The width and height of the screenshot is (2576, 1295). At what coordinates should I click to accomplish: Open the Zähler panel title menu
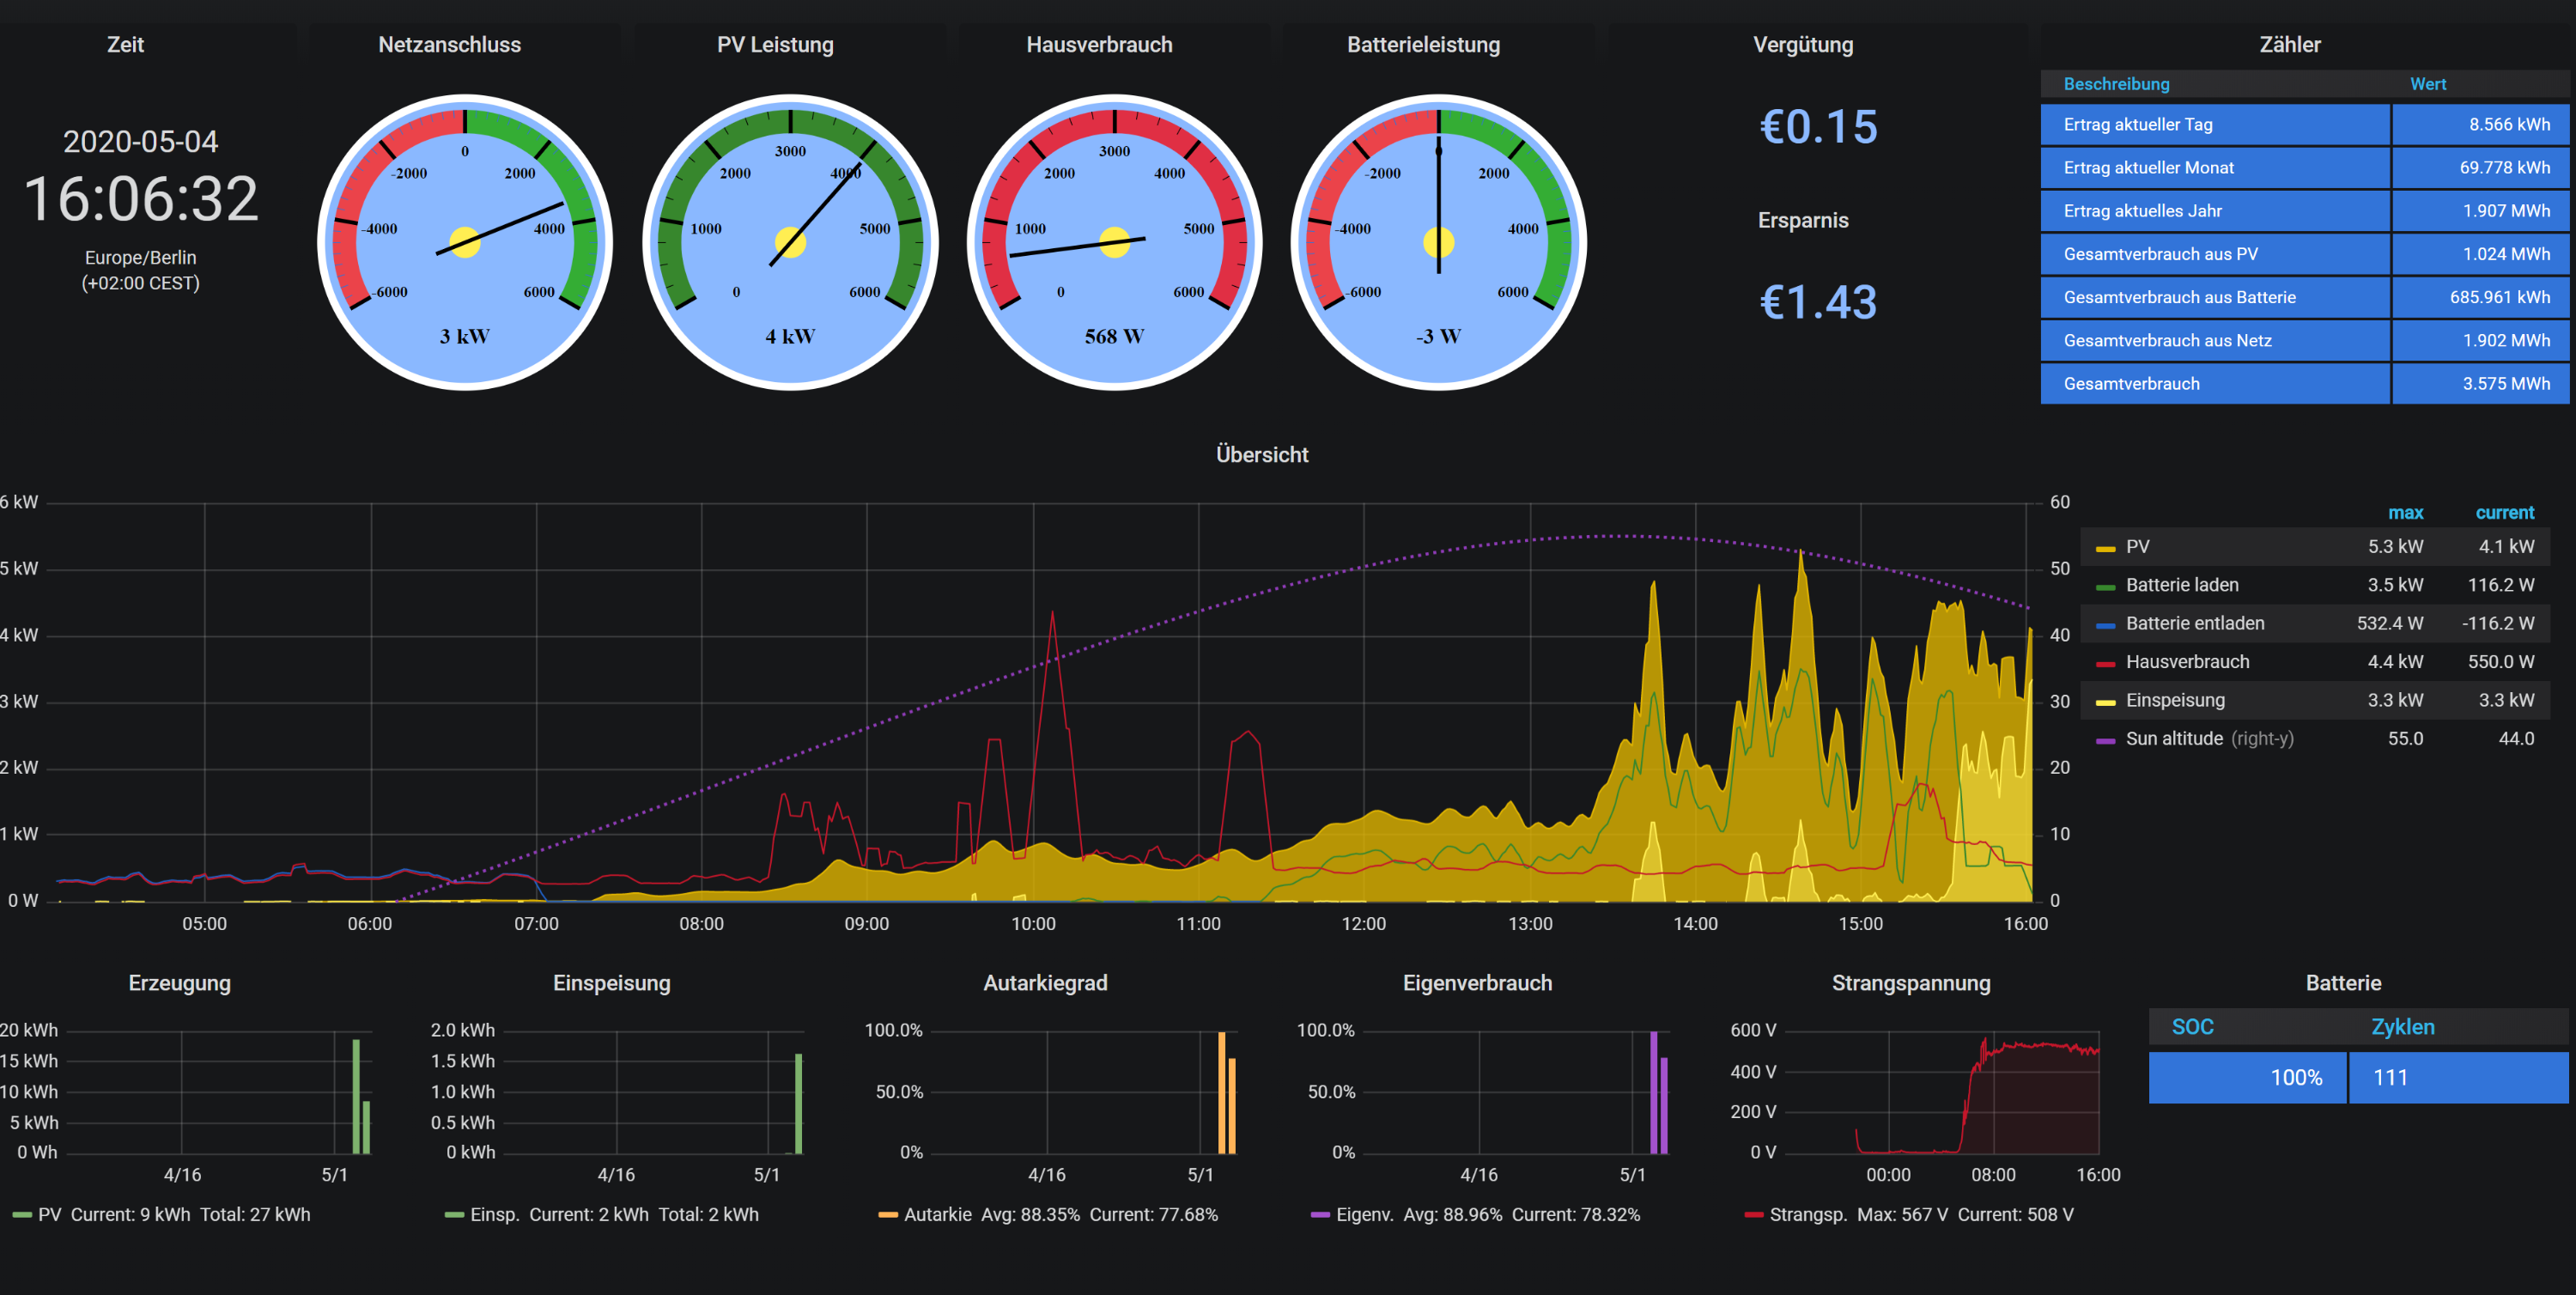pos(2288,45)
